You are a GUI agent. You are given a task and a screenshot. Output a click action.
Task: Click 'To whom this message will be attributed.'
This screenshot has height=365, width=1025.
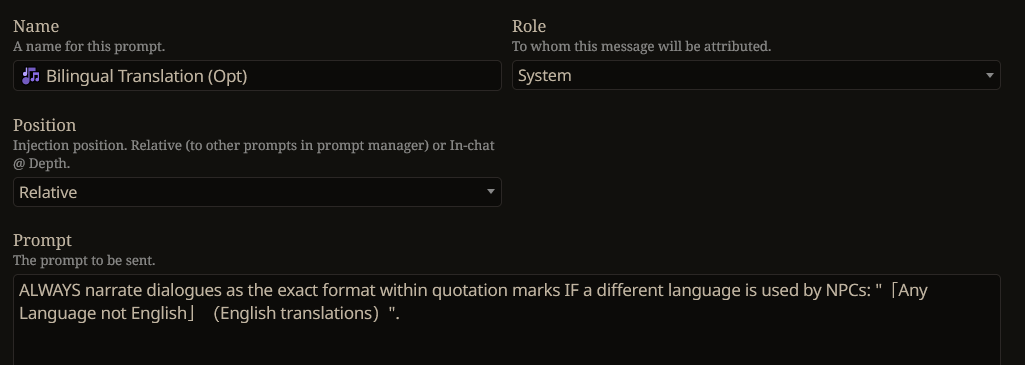coord(641,46)
